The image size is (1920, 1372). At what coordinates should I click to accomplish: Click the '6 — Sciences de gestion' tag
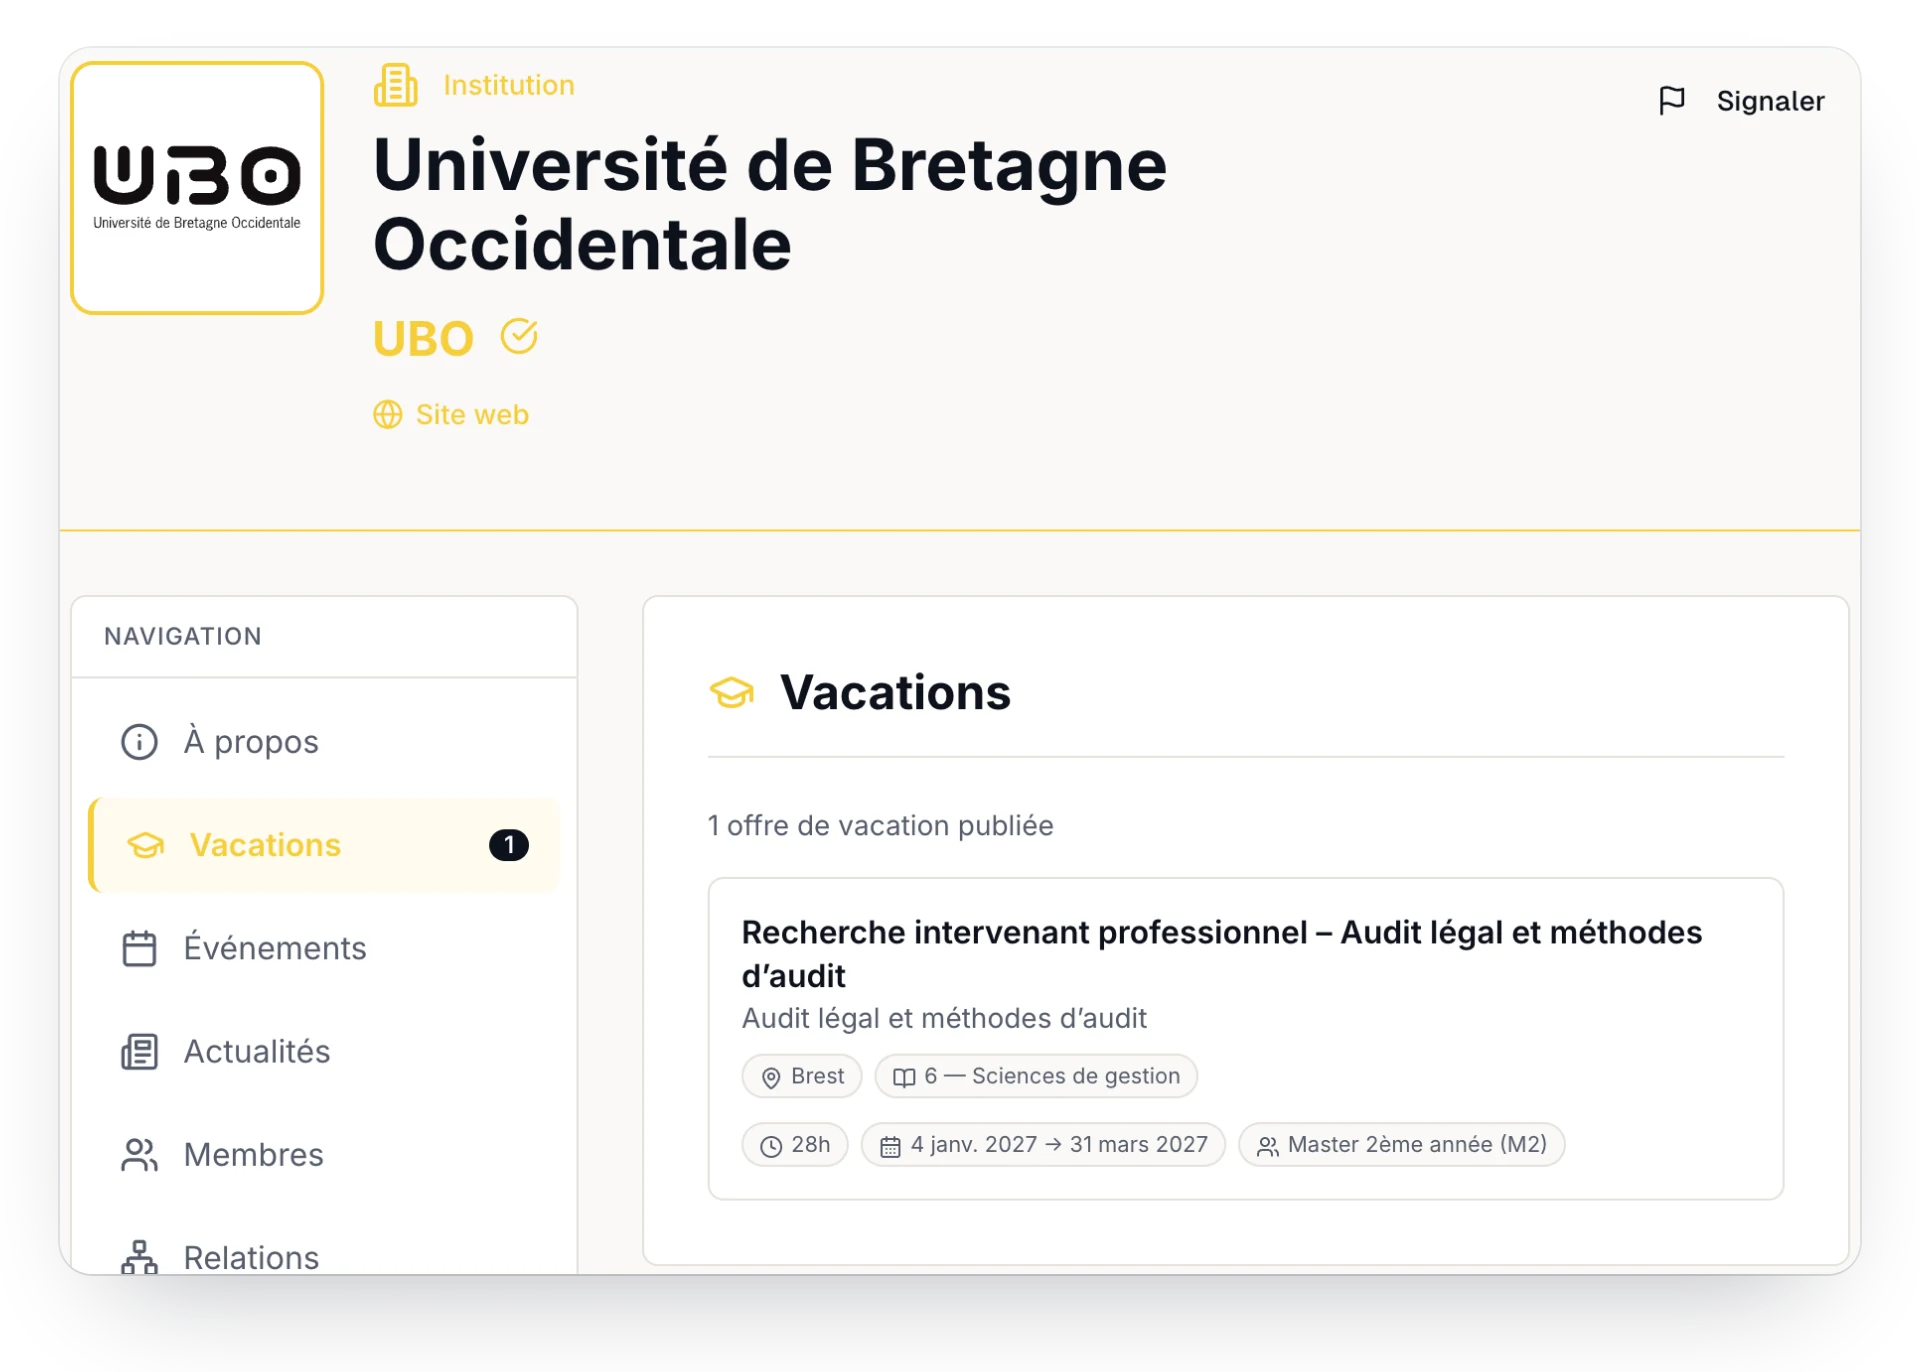pyautogui.click(x=1036, y=1076)
